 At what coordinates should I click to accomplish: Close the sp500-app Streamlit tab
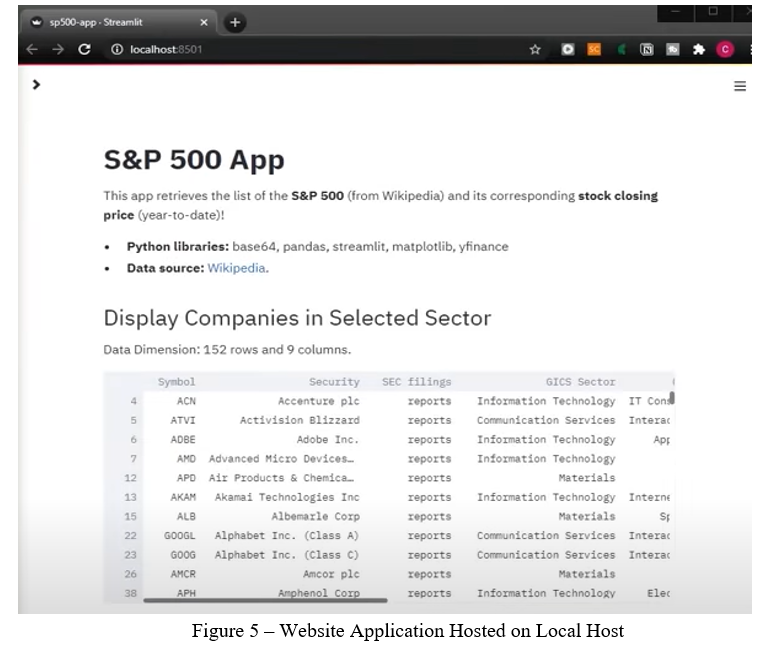[204, 22]
